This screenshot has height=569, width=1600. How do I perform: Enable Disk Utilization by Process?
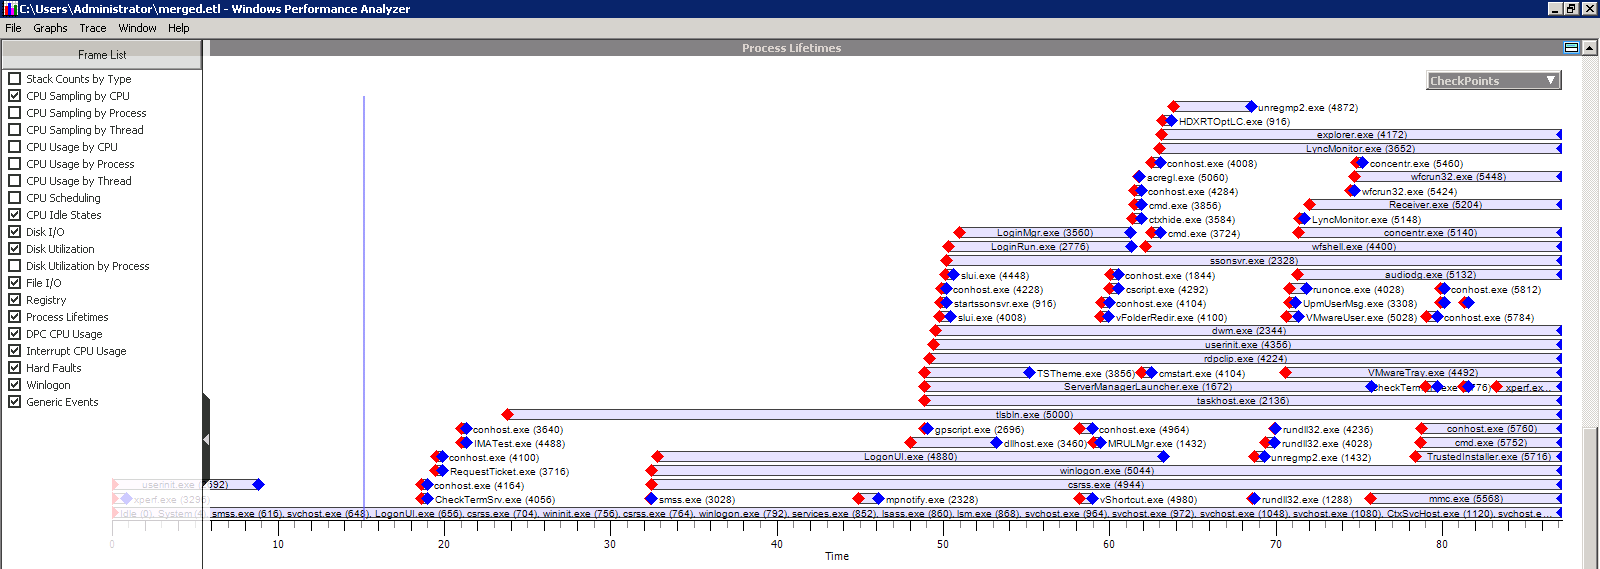(14, 265)
